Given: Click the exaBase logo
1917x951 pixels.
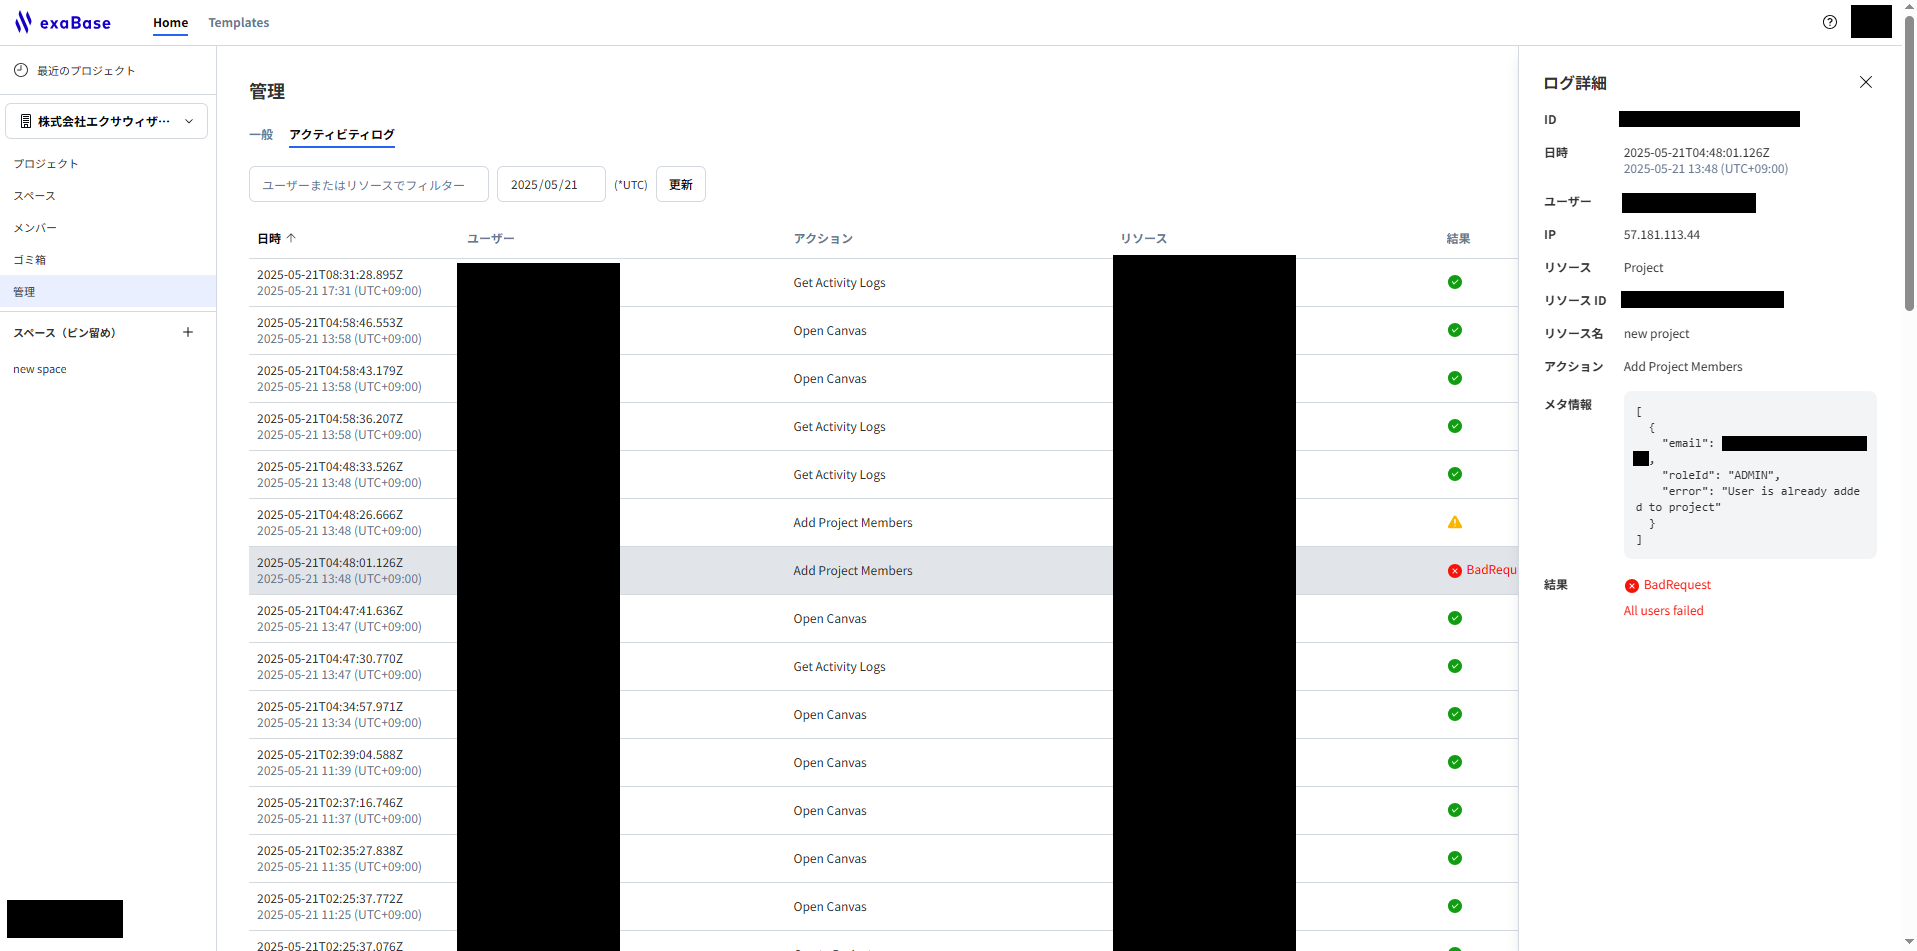Looking at the screenshot, I should tap(62, 22).
